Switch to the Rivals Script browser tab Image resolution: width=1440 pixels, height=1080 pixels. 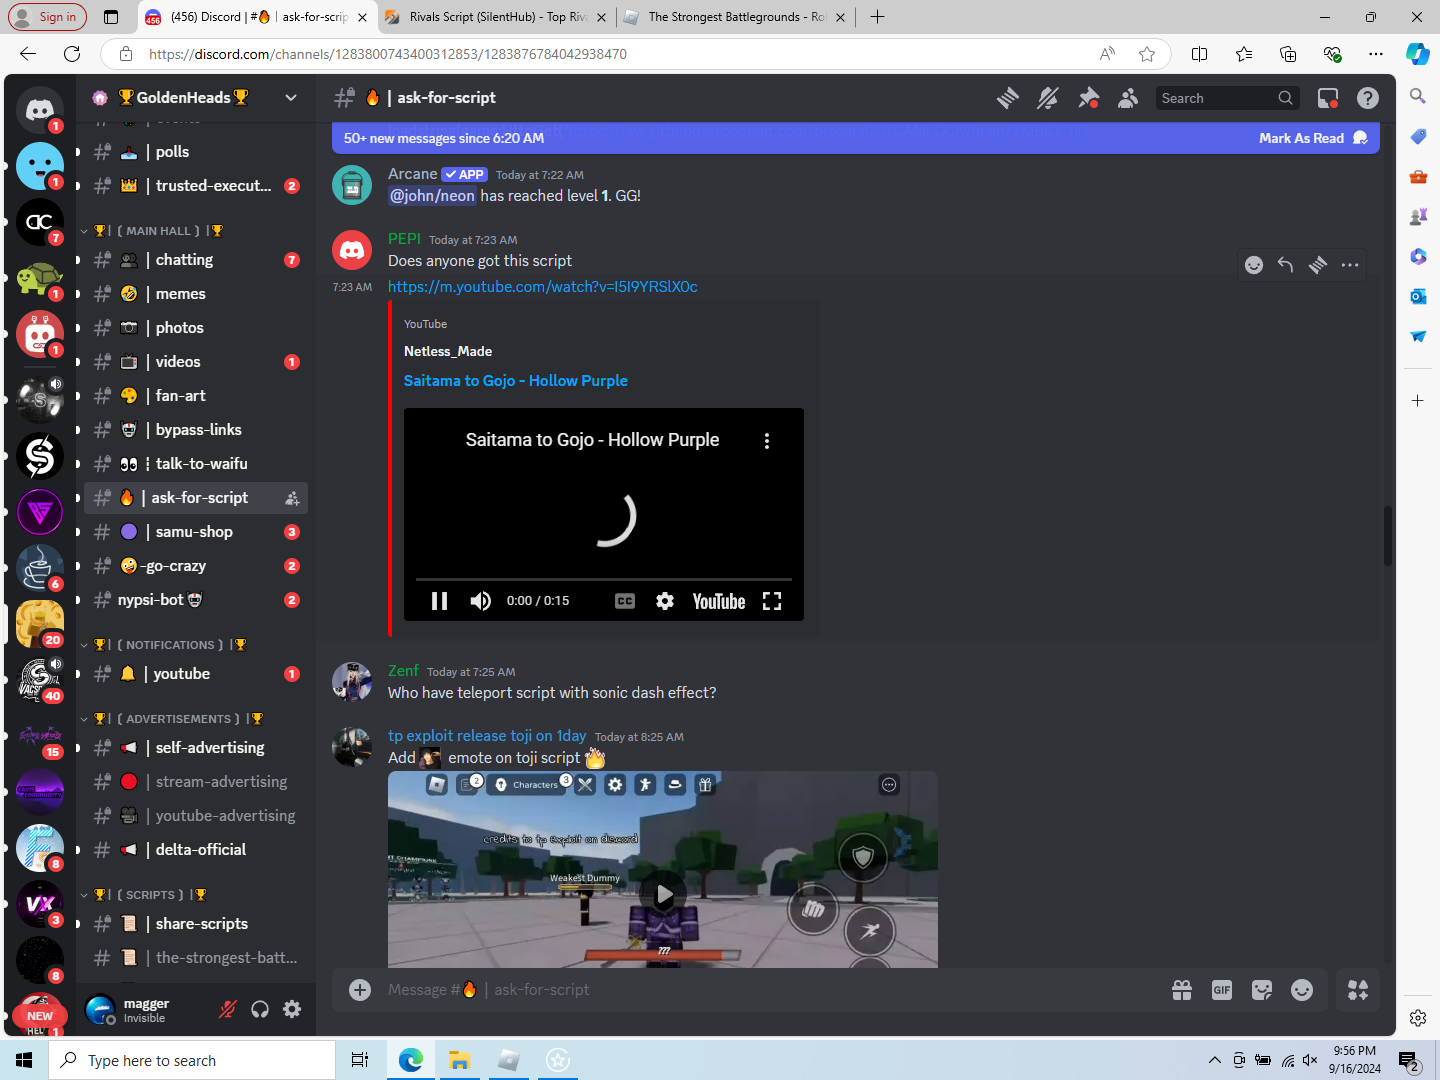tap(495, 17)
